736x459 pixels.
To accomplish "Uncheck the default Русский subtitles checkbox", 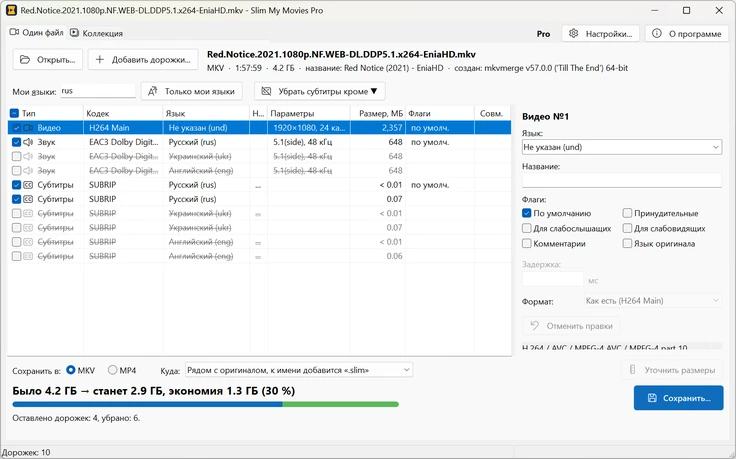I will pos(16,185).
